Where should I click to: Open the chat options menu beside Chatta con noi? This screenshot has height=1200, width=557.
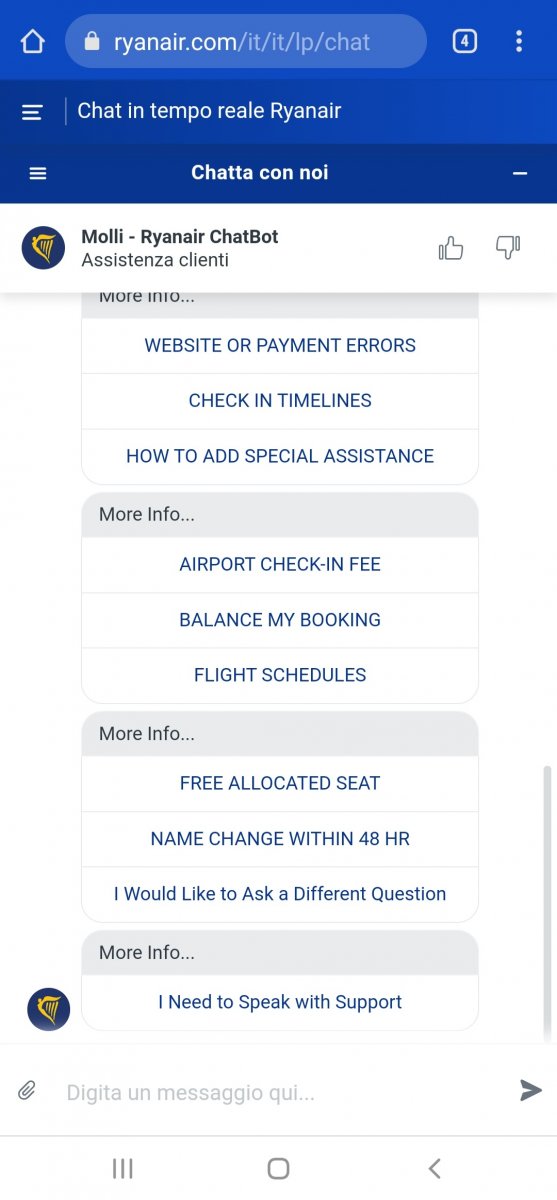pos(38,173)
